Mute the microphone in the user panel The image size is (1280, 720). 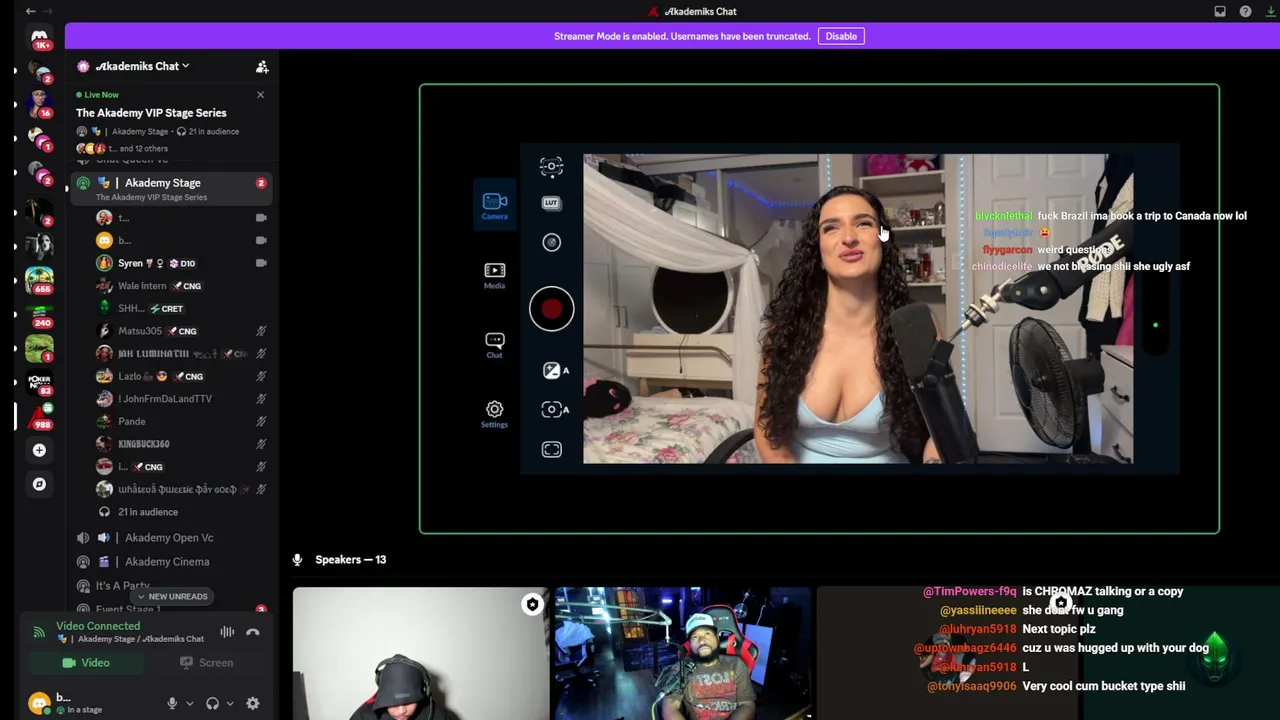[x=172, y=704]
